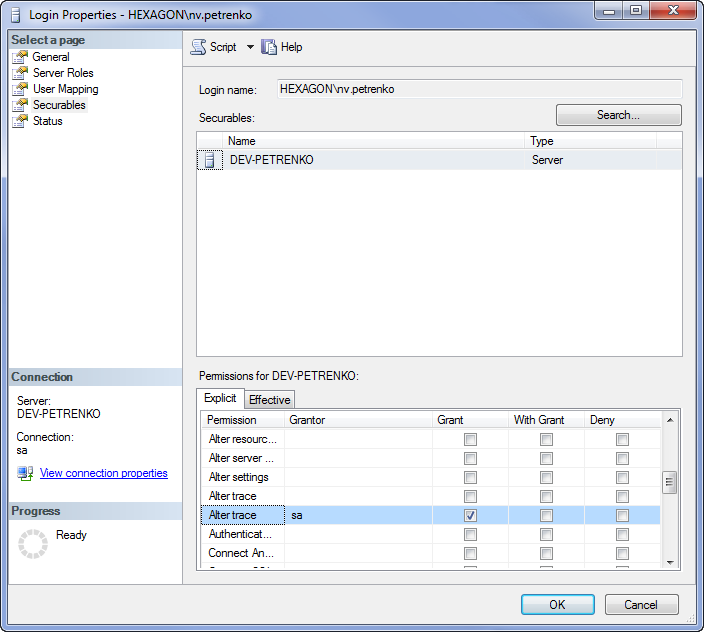Screen dimensions: 704x632
Task: Click the User Mapping page icon
Action: [x=19, y=89]
